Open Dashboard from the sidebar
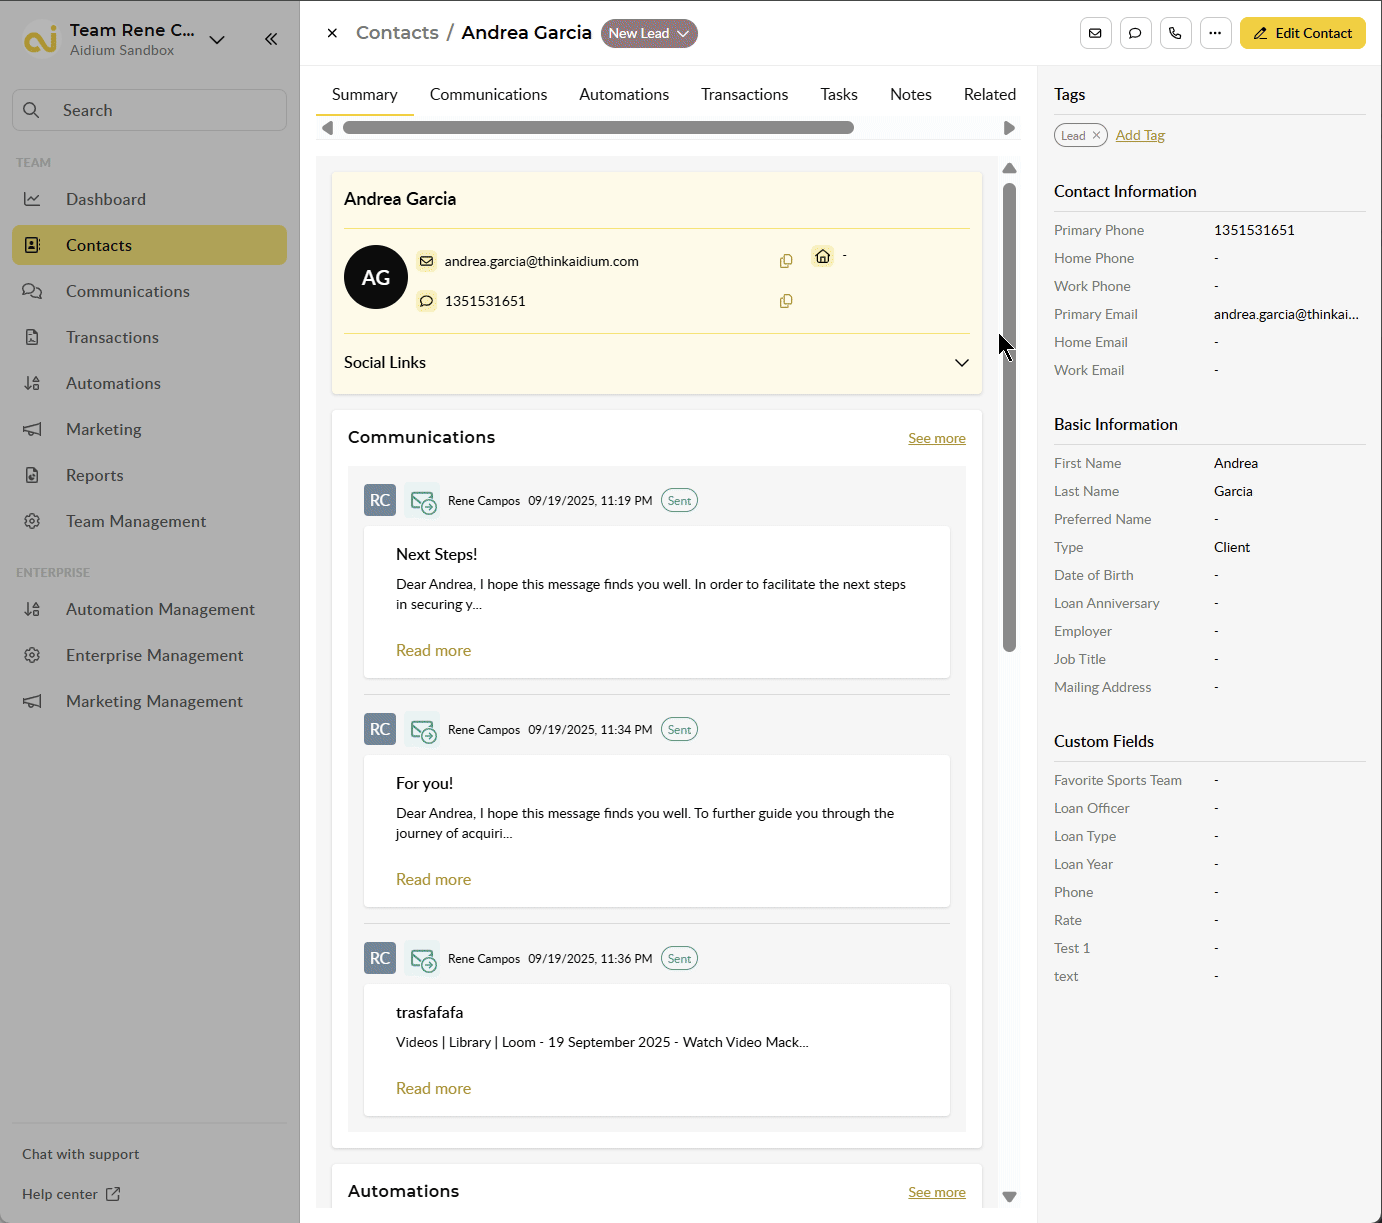This screenshot has width=1382, height=1223. [x=150, y=199]
